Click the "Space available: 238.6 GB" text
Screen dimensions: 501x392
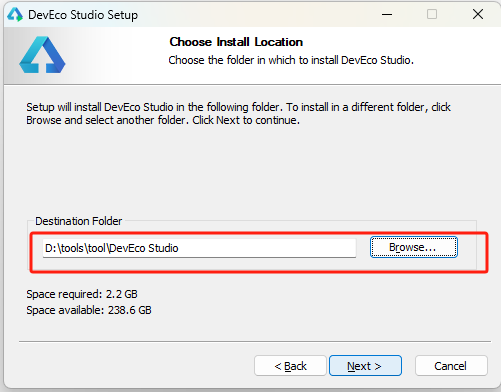[89, 310]
